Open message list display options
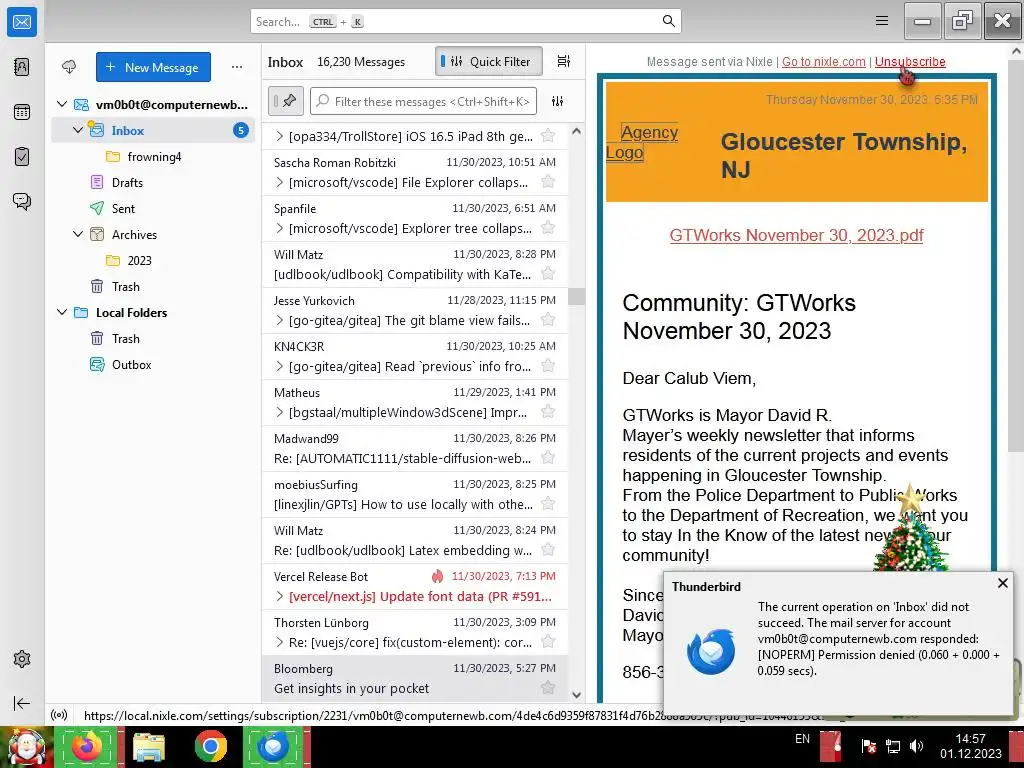This screenshot has height=768, width=1024. click(x=564, y=61)
